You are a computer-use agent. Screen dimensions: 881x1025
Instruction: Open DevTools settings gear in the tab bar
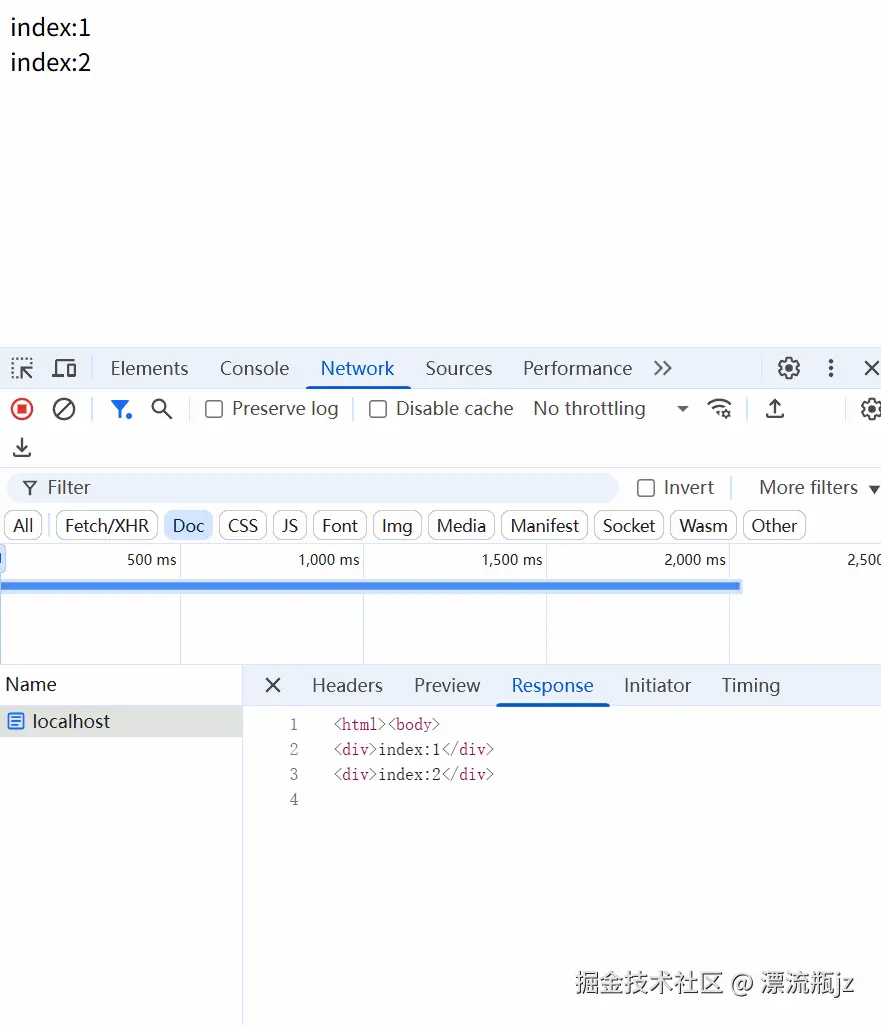789,368
